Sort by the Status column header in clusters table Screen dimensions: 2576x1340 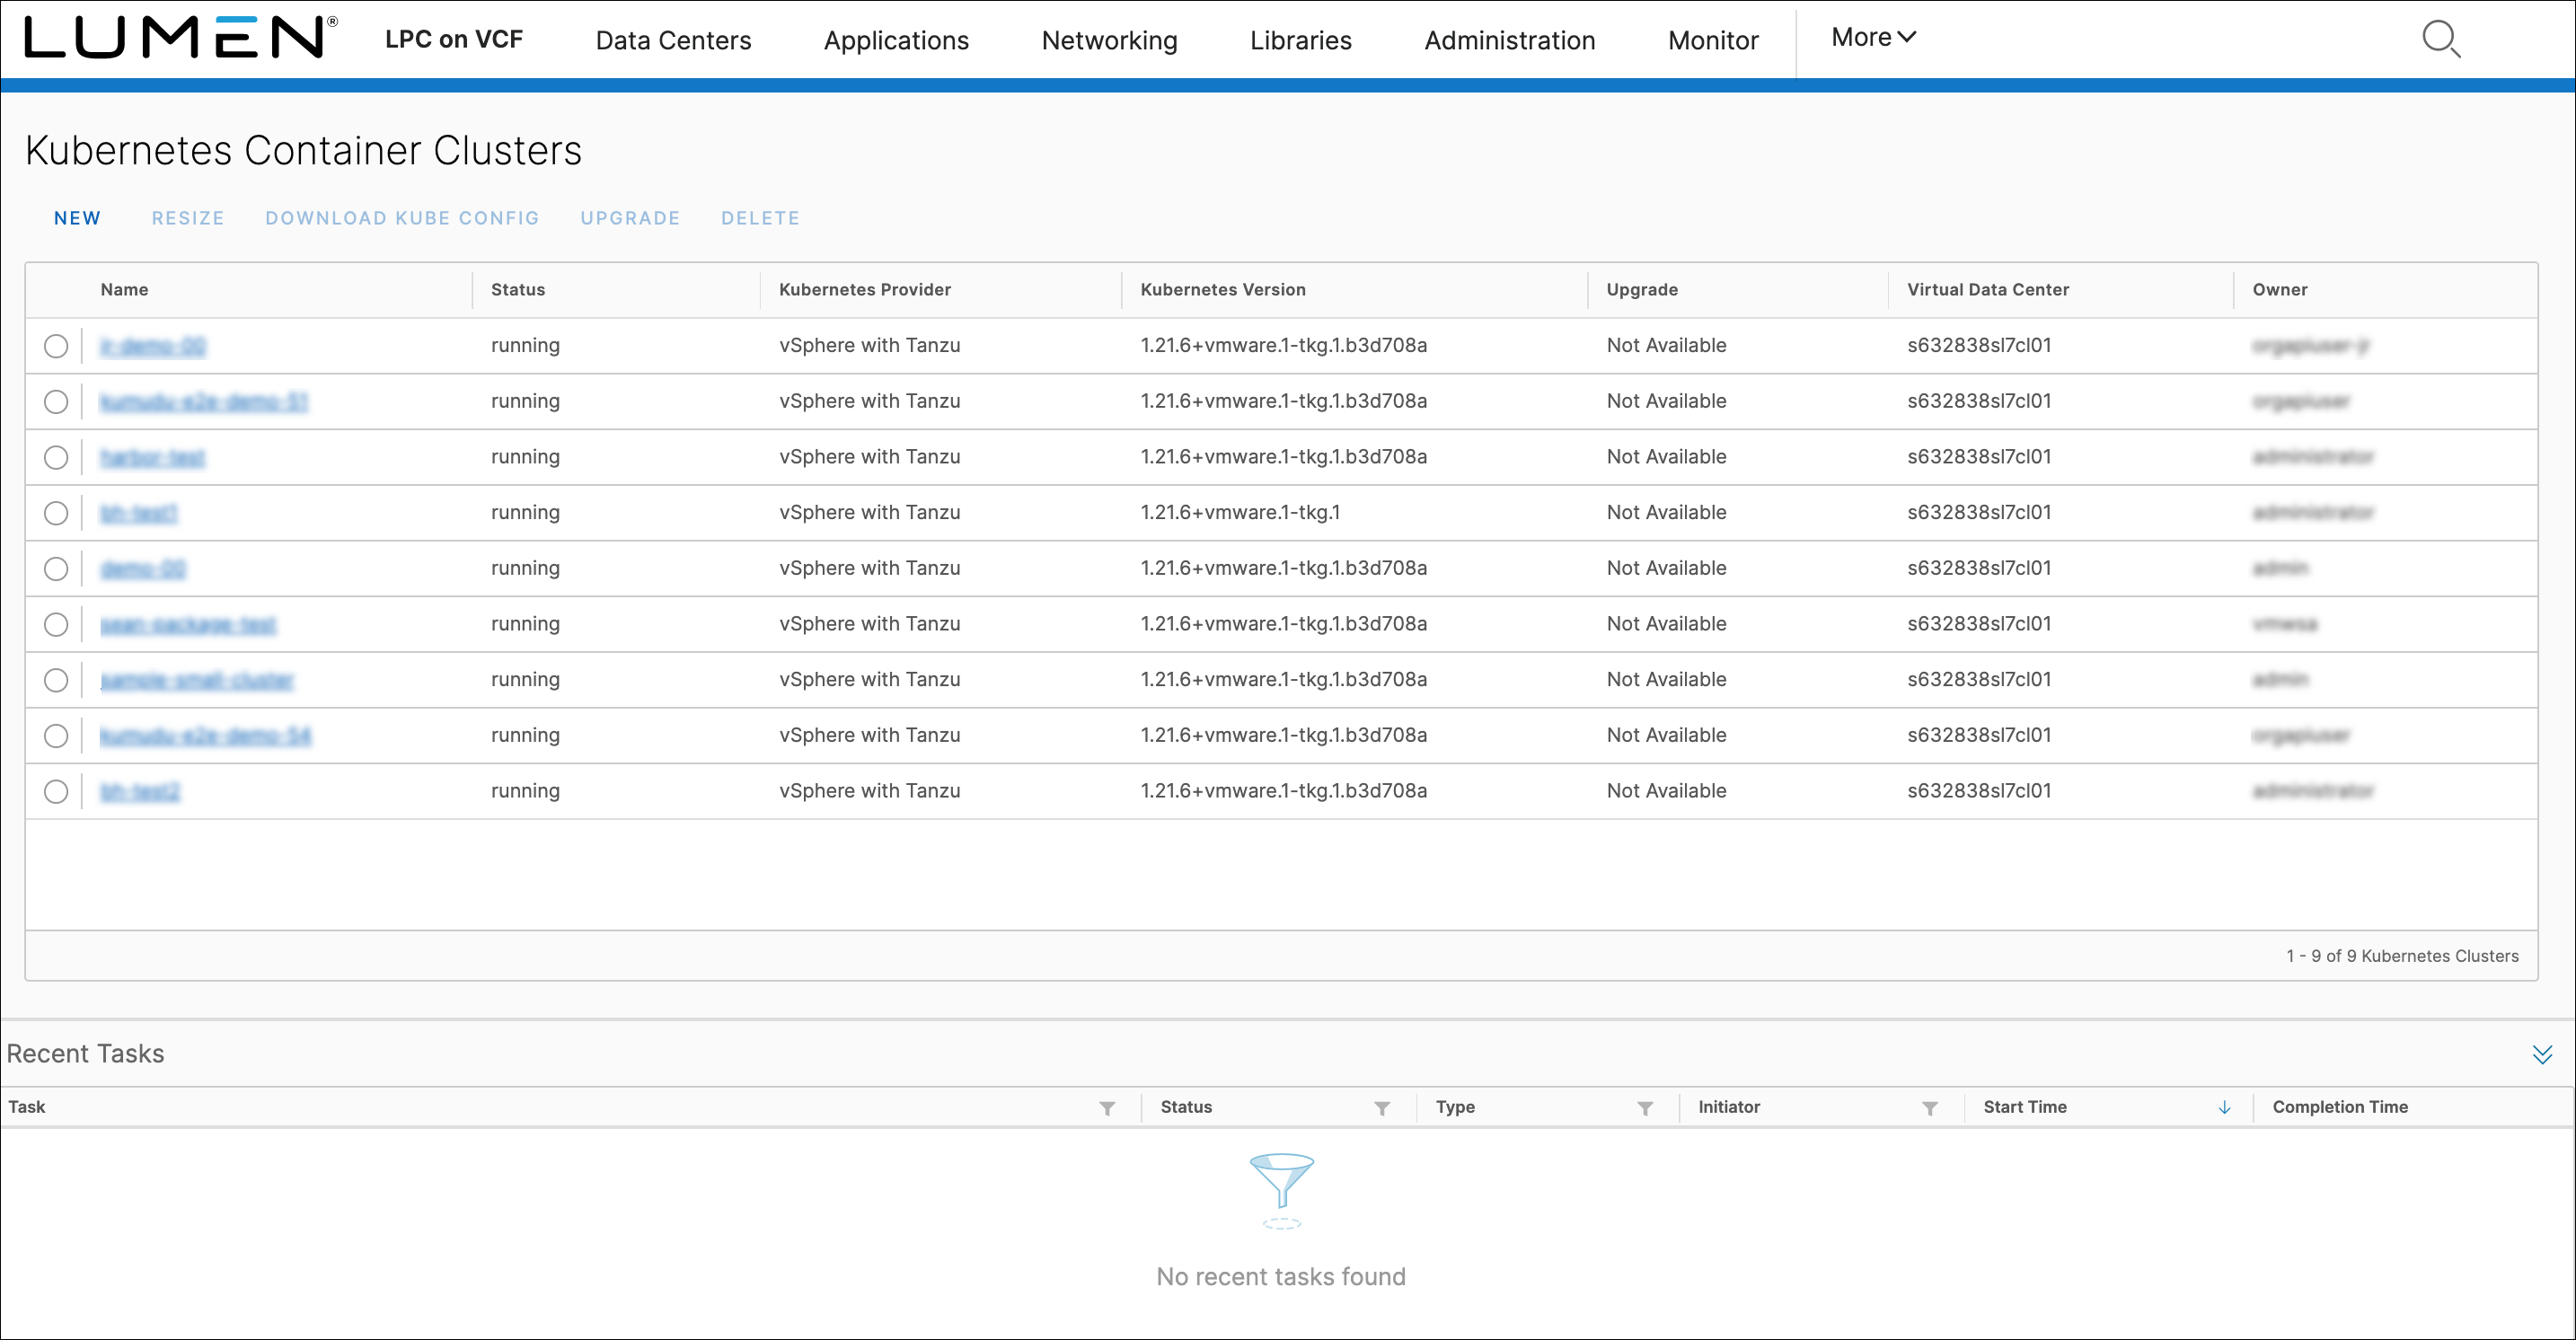(518, 290)
